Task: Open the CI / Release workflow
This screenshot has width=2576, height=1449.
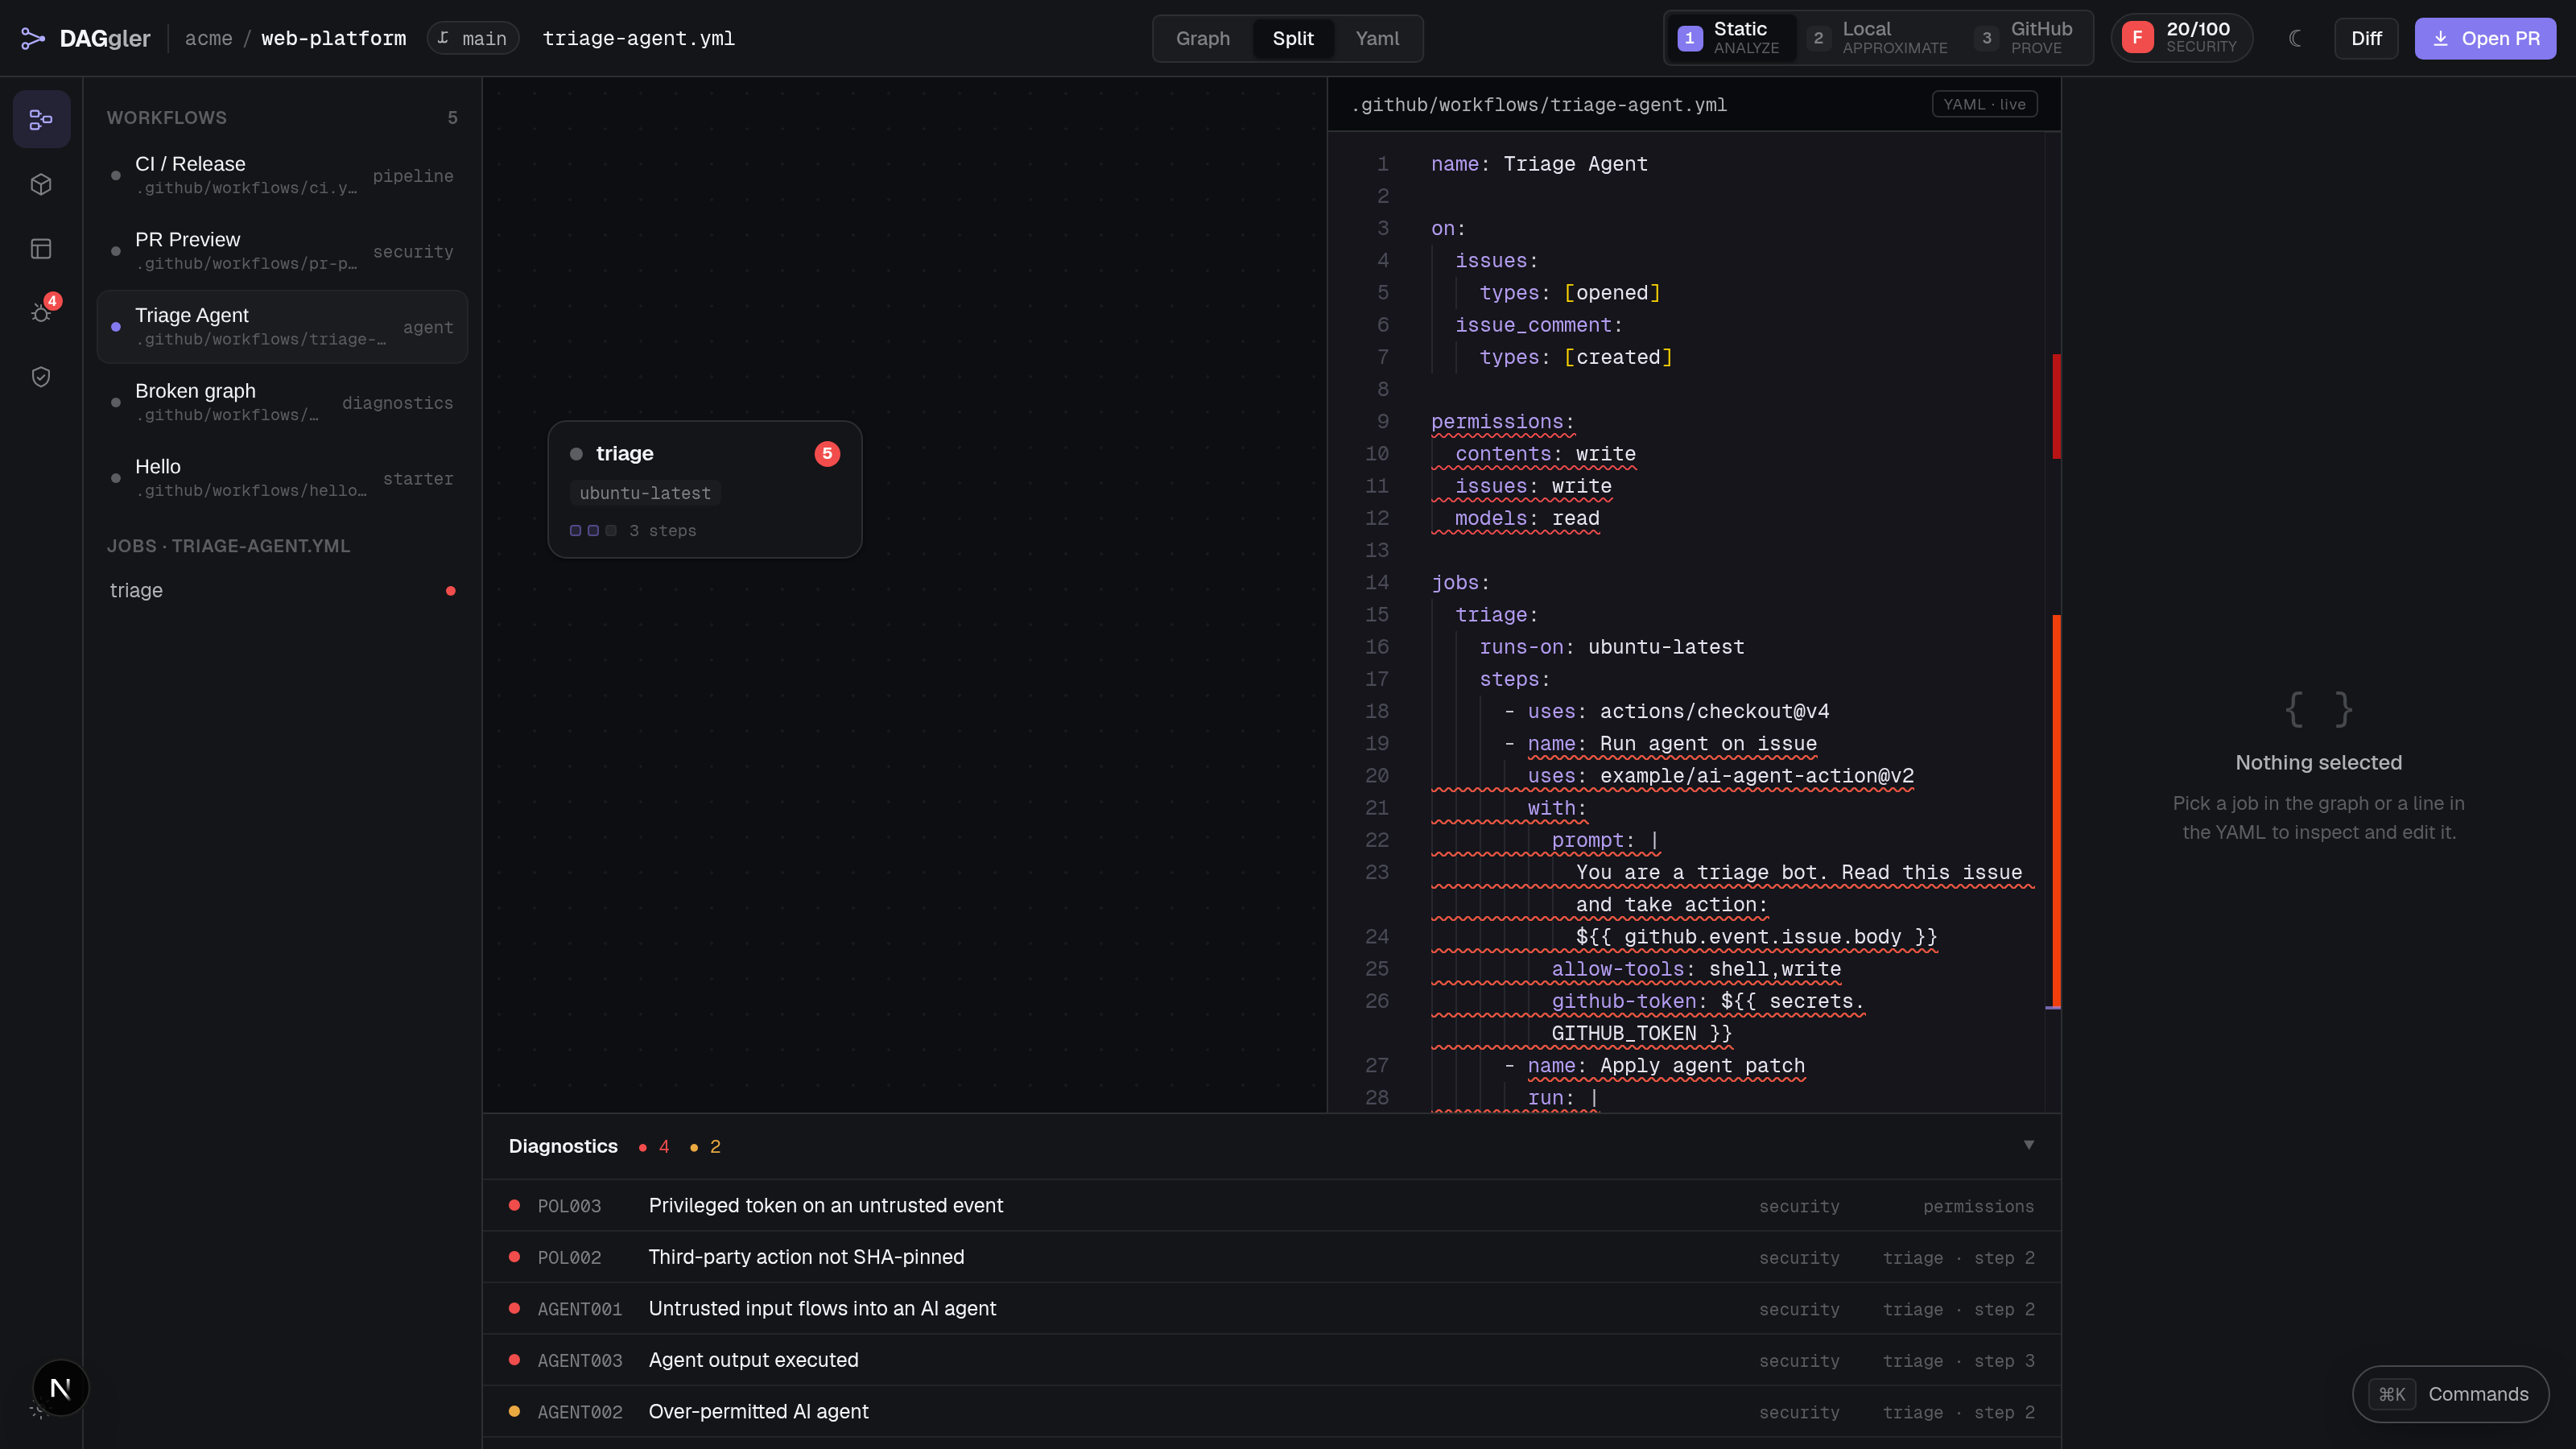Action: [x=283, y=175]
